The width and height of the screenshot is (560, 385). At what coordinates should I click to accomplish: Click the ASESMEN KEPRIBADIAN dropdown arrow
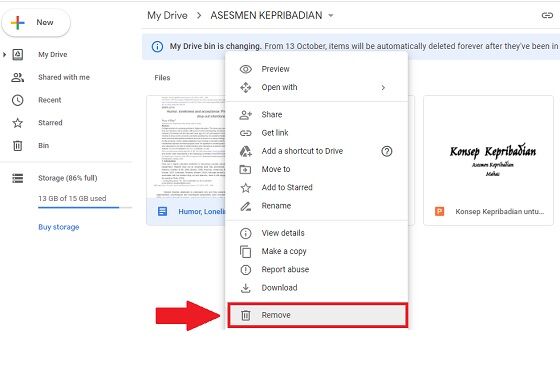(331, 16)
